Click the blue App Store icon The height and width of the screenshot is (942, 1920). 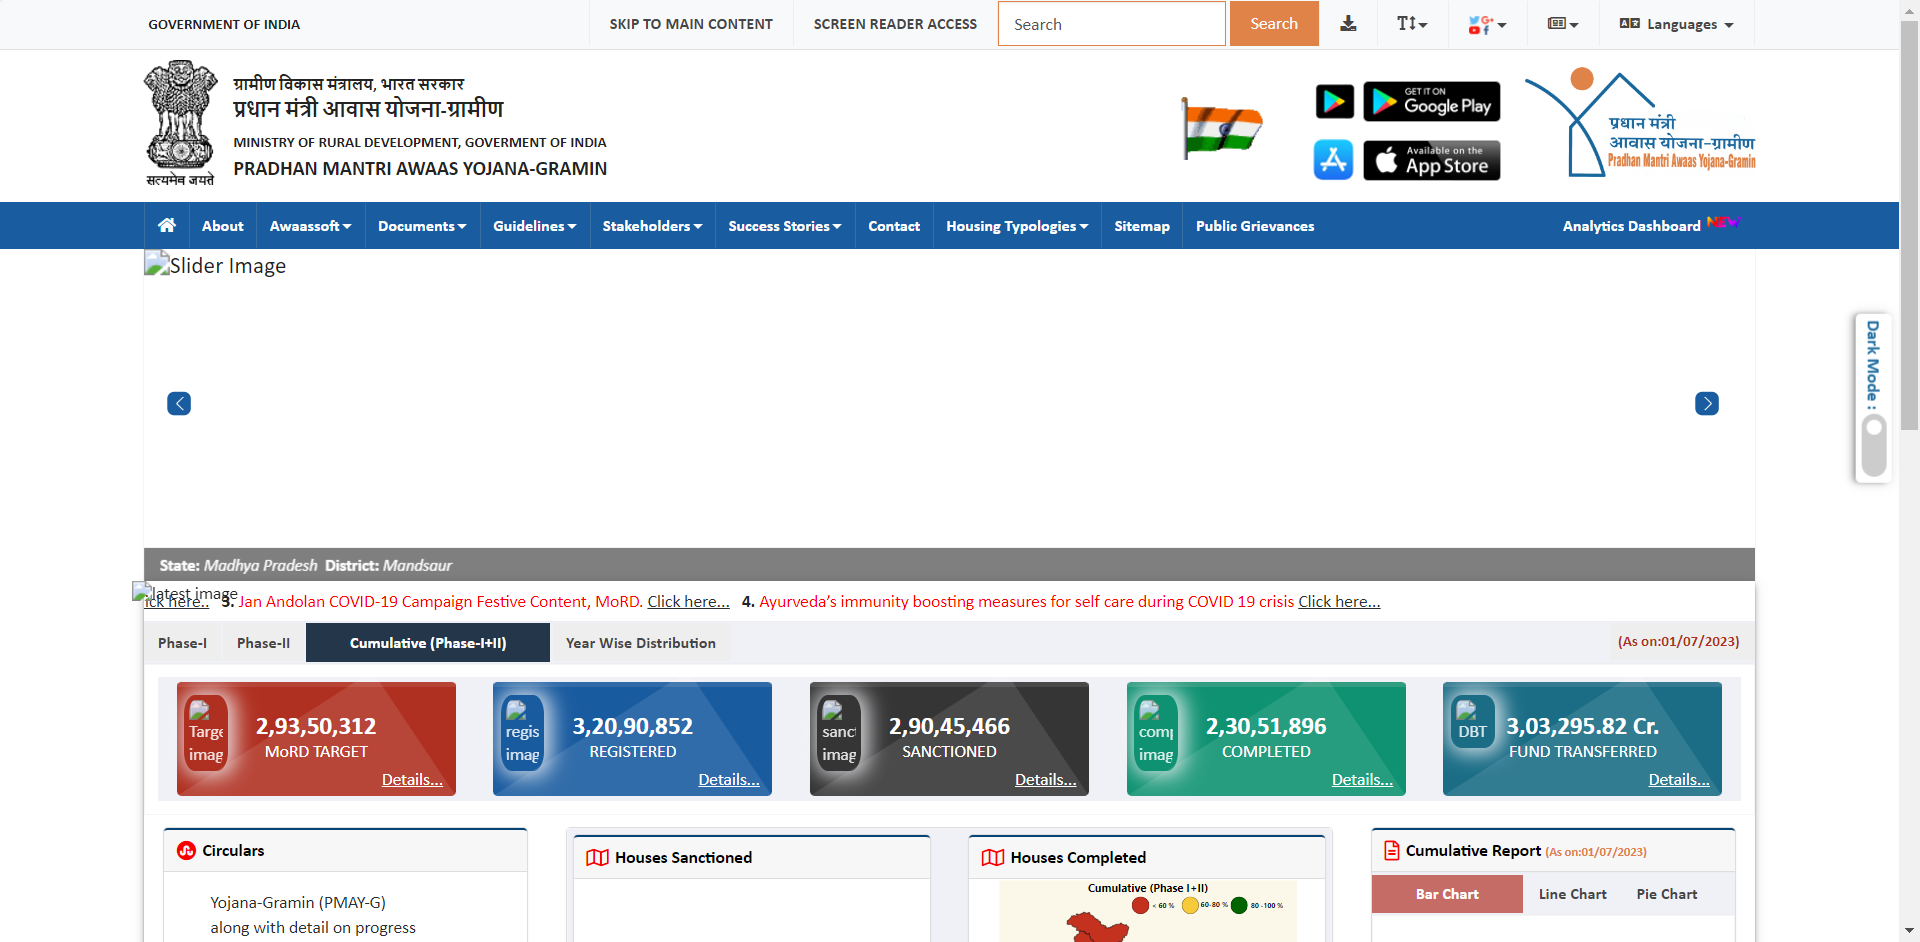(1333, 160)
